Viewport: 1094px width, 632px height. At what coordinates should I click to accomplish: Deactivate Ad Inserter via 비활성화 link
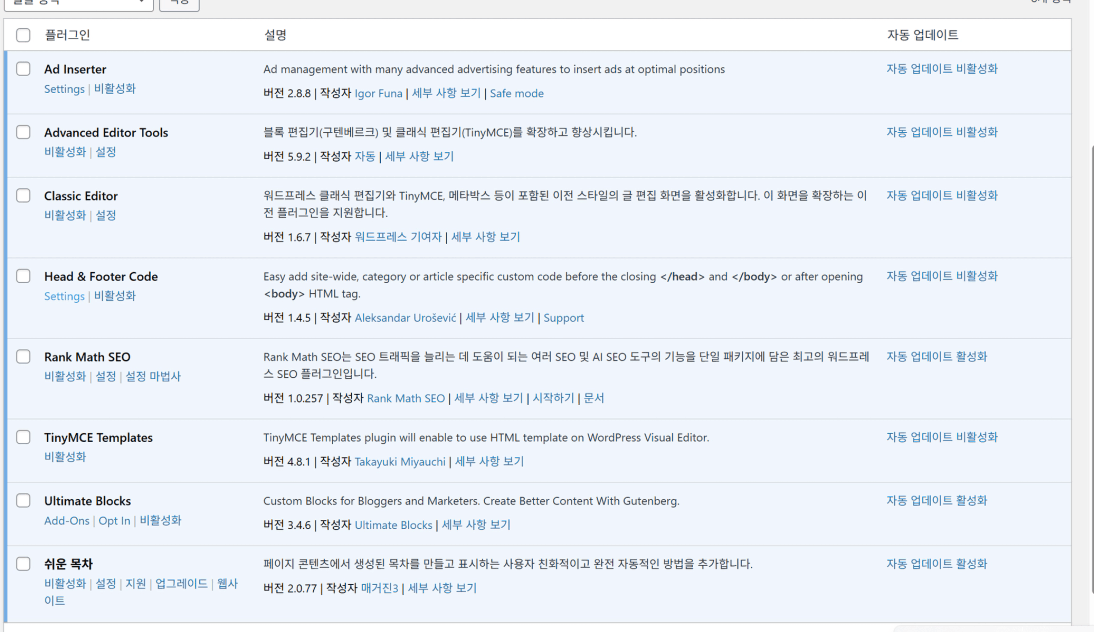tap(115, 89)
